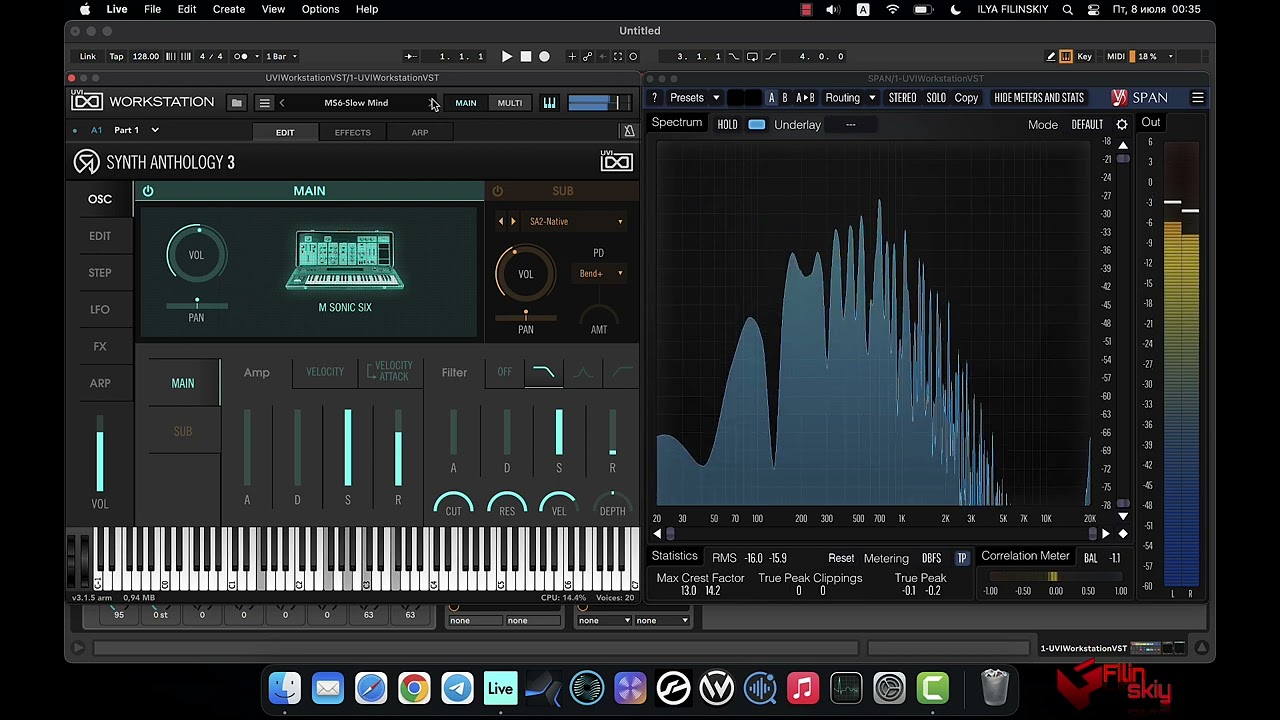Screen dimensions: 1280x720
Task: Click the metronome icon in UVI Workstation
Action: point(629,132)
